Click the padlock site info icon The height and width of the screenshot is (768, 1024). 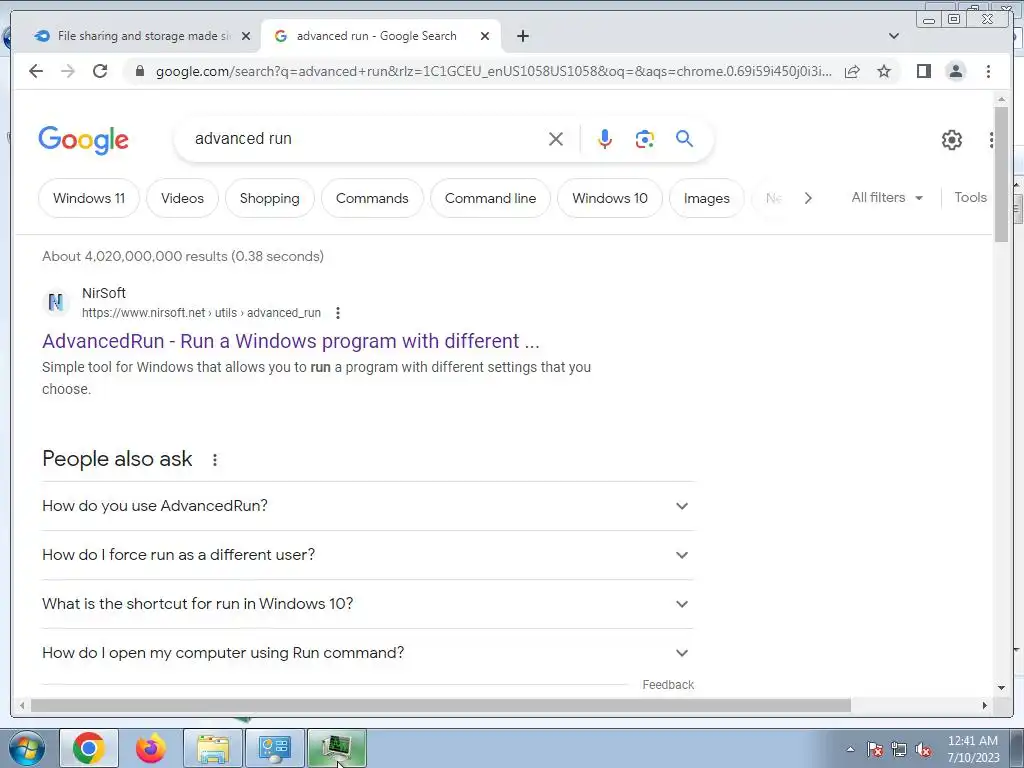(x=139, y=71)
